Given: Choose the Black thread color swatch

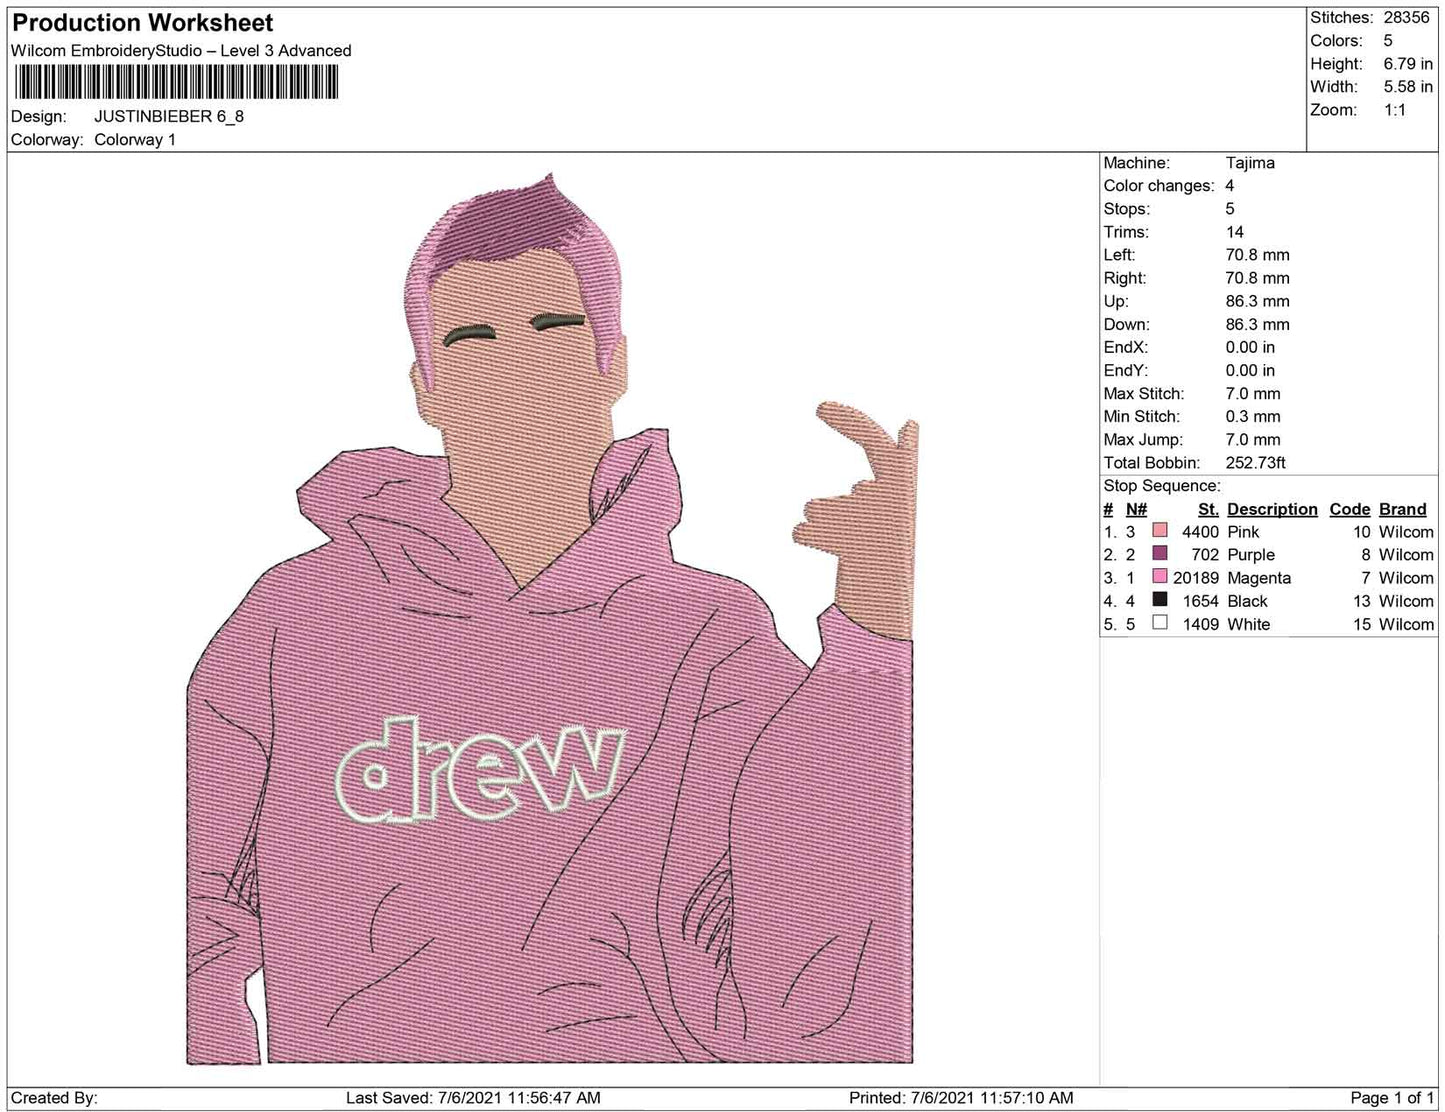Looking at the screenshot, I should [x=1160, y=600].
